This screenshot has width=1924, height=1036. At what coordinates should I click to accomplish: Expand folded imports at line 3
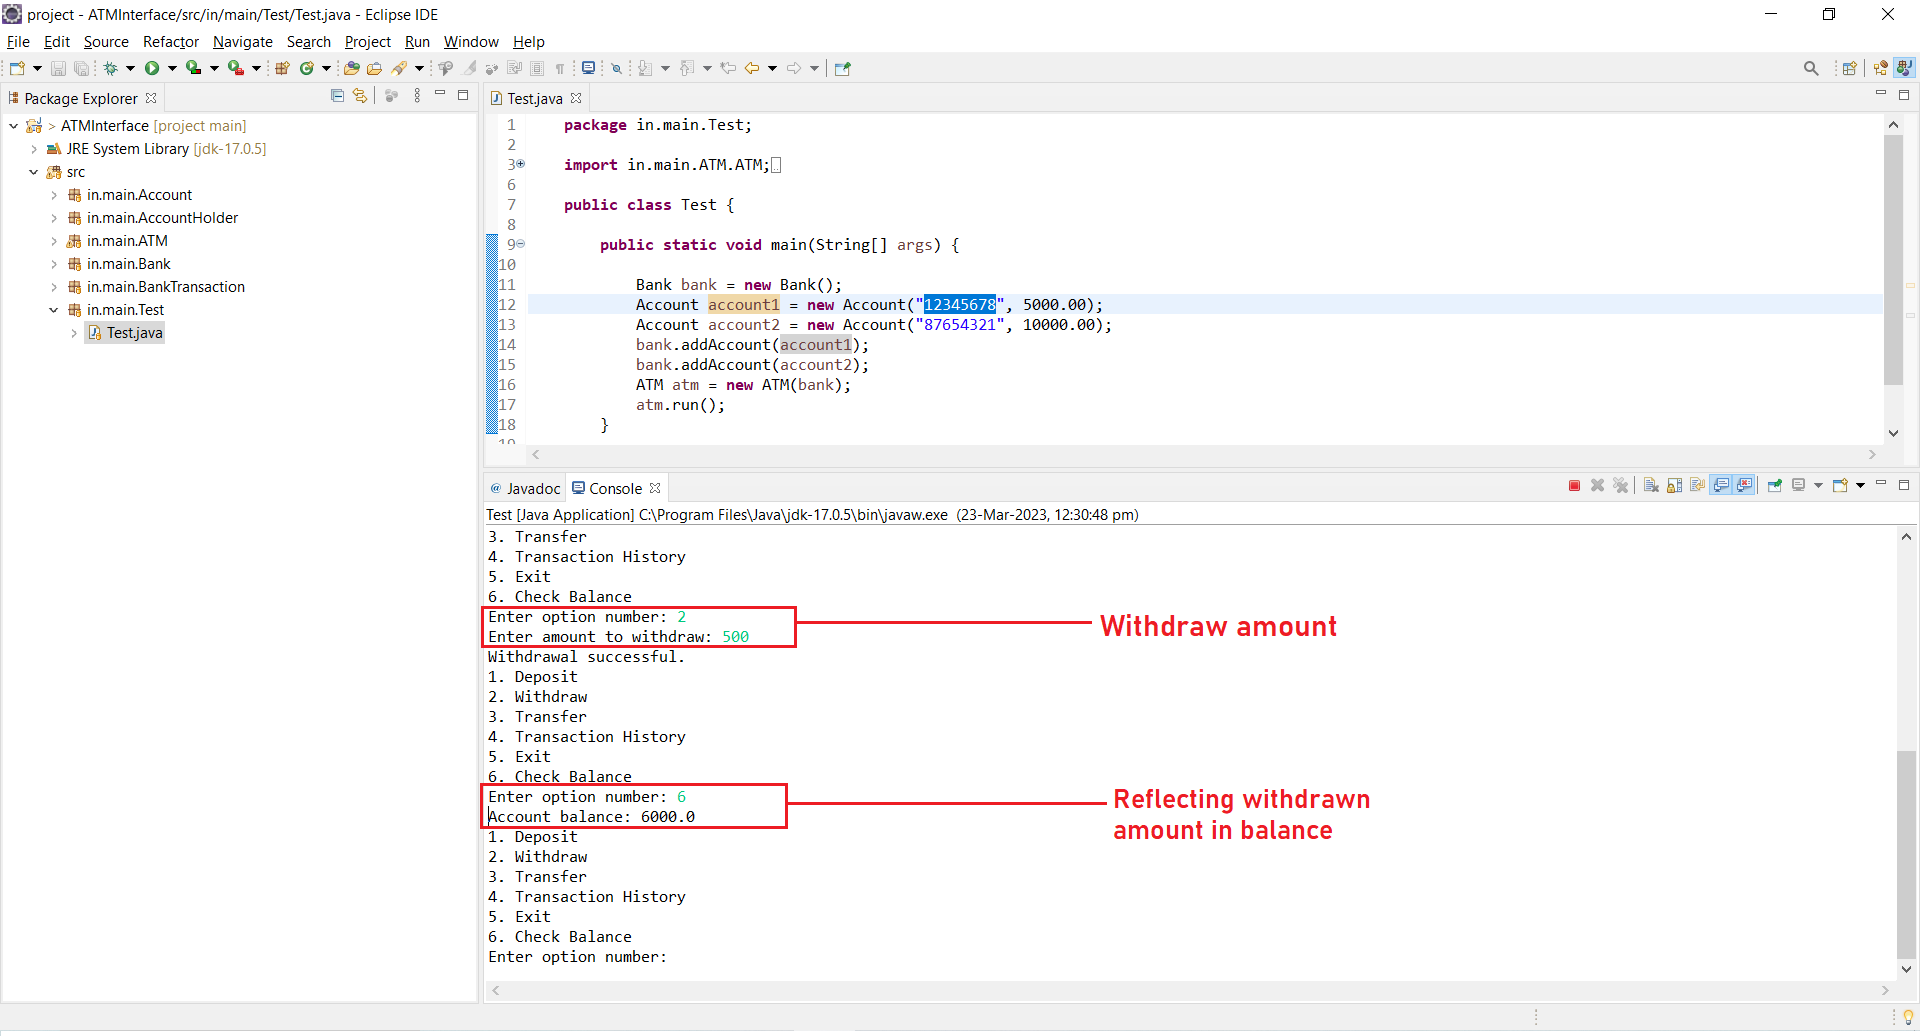[x=521, y=164]
